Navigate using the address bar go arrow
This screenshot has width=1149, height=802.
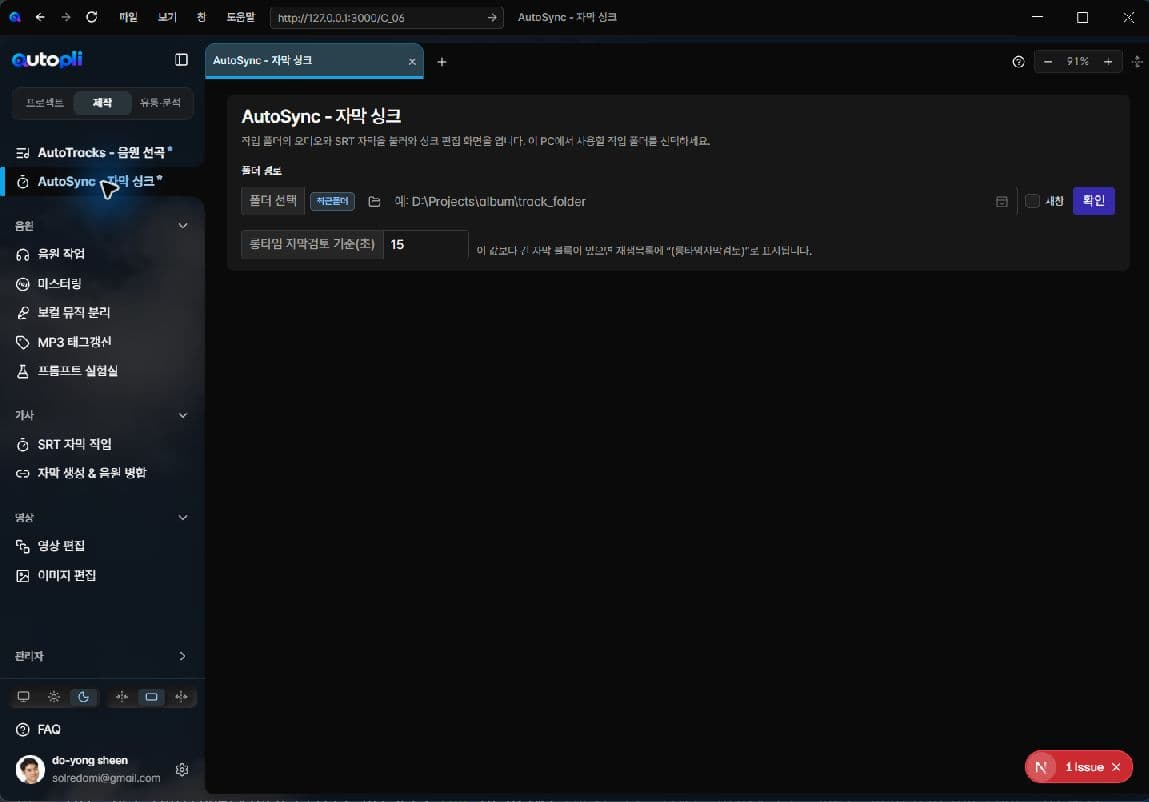click(x=492, y=18)
